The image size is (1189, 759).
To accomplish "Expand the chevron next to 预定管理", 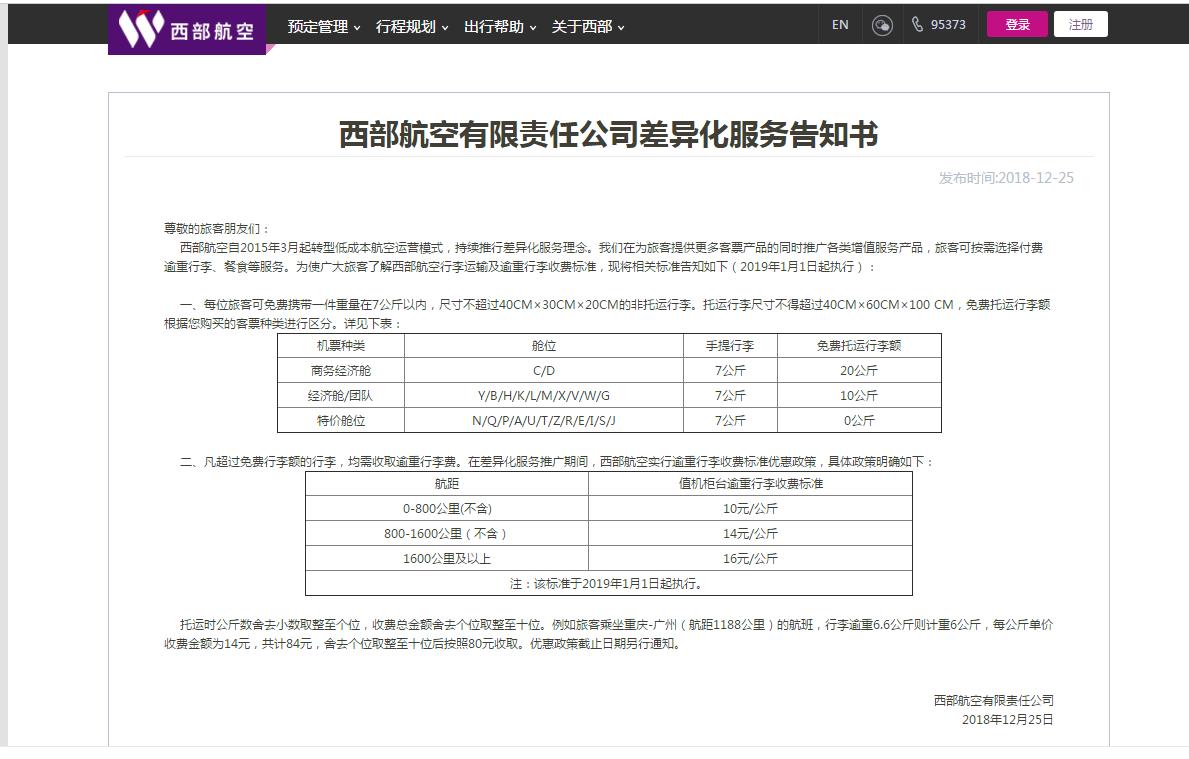I will 357,28.
